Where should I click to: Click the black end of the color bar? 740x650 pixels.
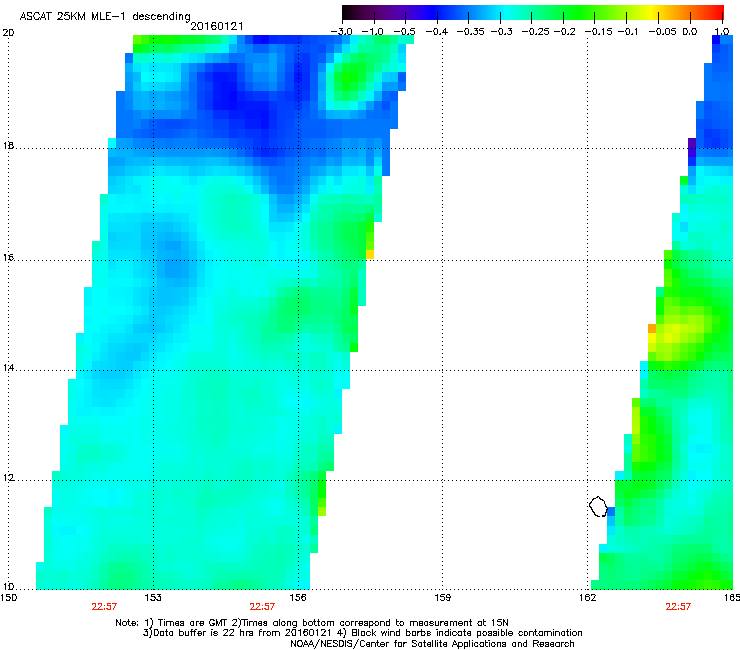tap(349, 12)
